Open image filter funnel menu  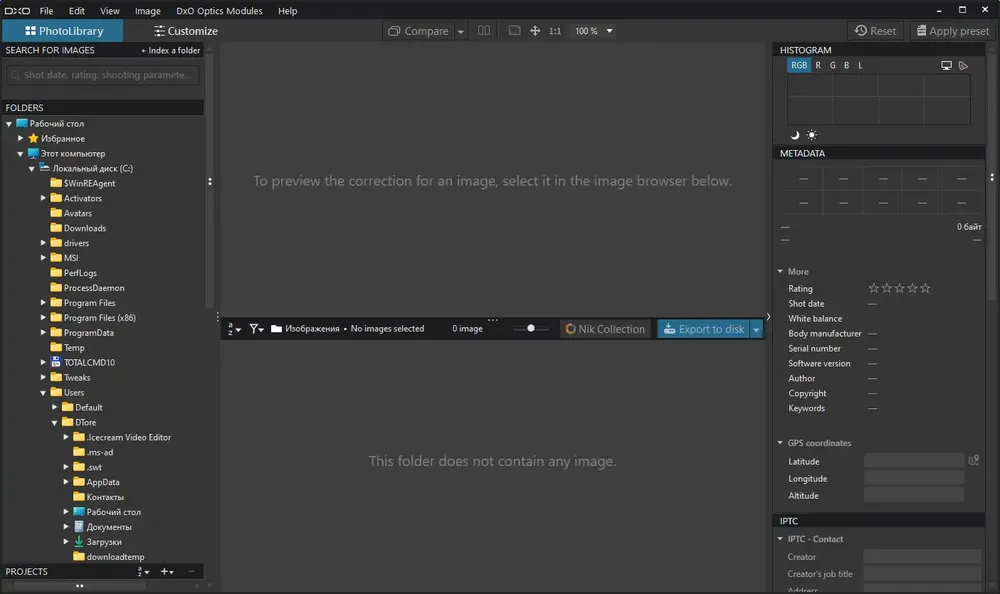[x=256, y=329]
